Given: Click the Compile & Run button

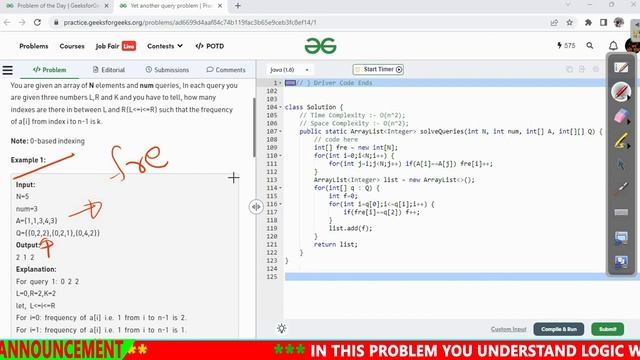Looking at the screenshot, I should [x=559, y=329].
